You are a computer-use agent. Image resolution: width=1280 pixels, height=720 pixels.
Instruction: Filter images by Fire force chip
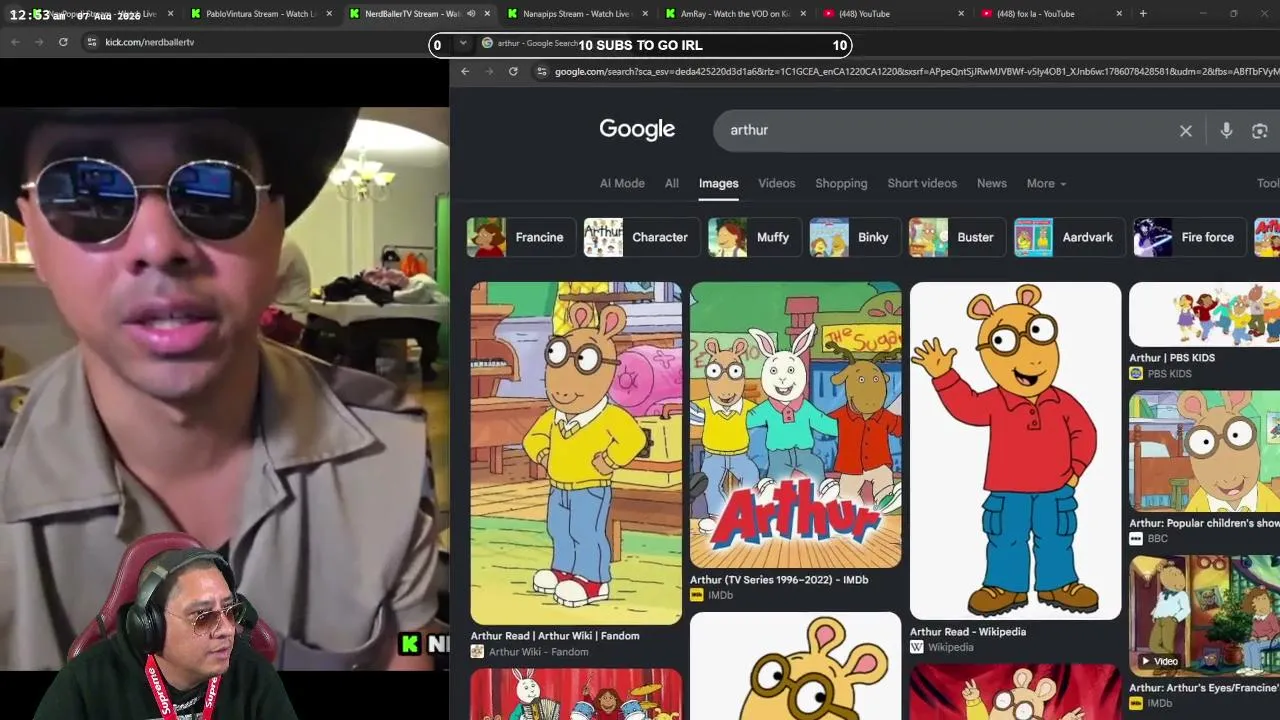point(1190,238)
